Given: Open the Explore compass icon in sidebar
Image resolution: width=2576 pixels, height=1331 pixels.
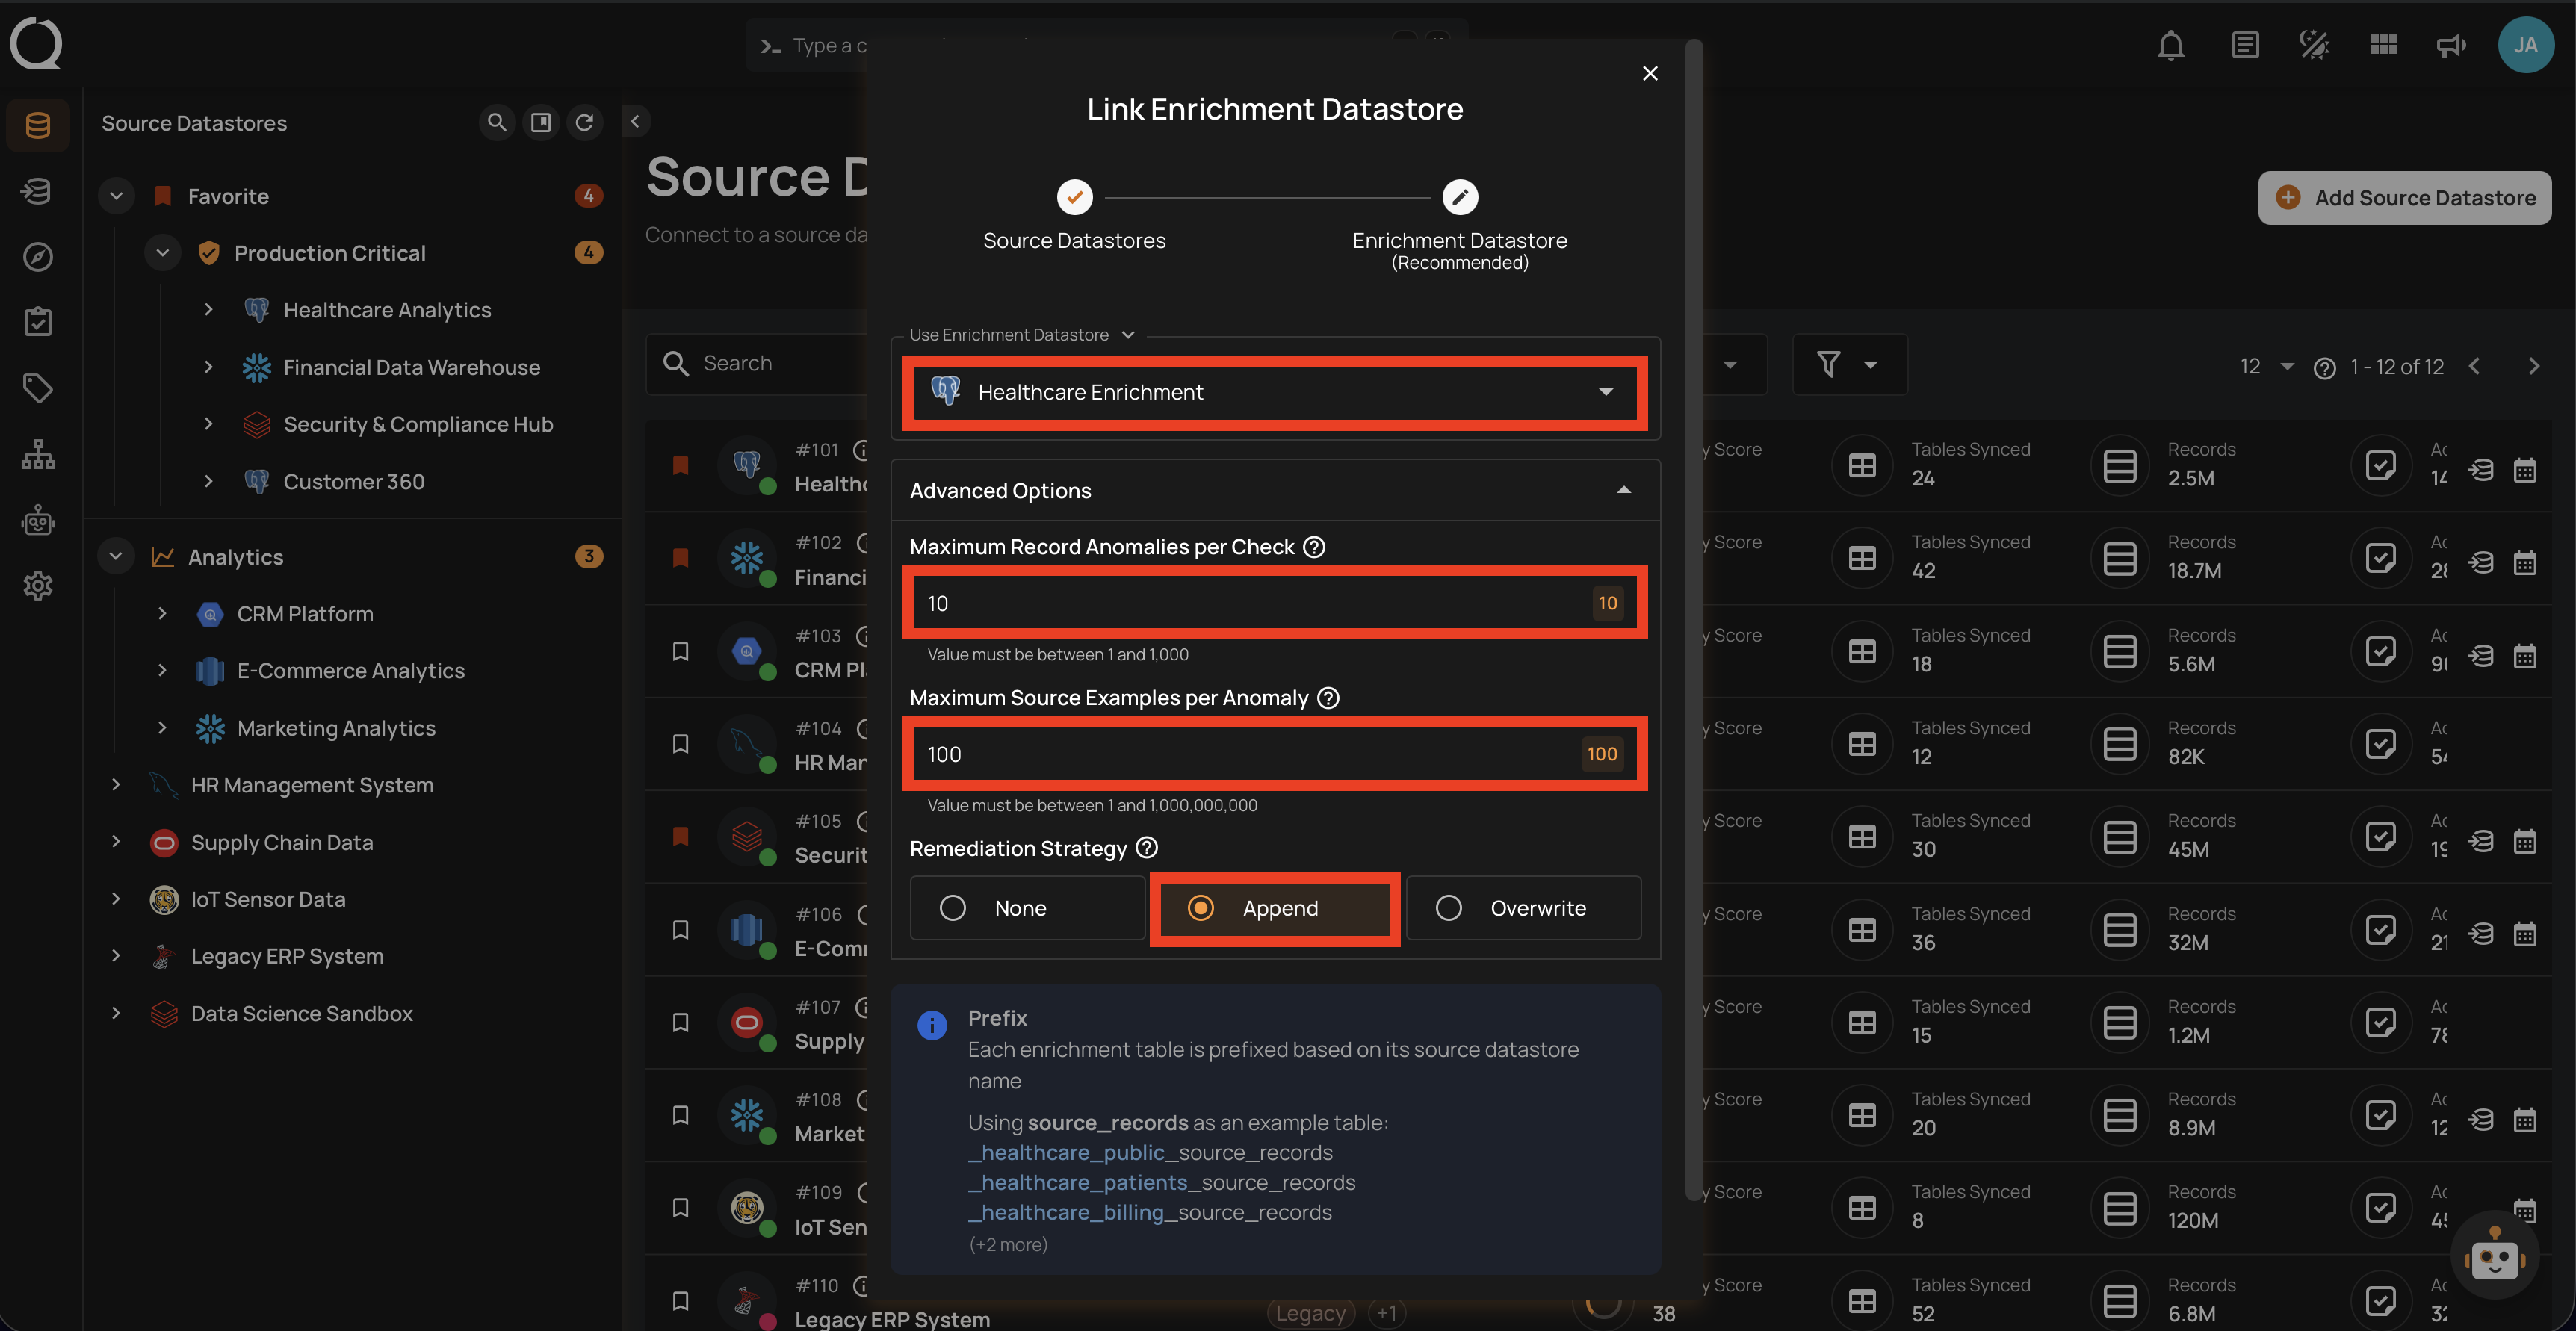Looking at the screenshot, I should (x=37, y=257).
